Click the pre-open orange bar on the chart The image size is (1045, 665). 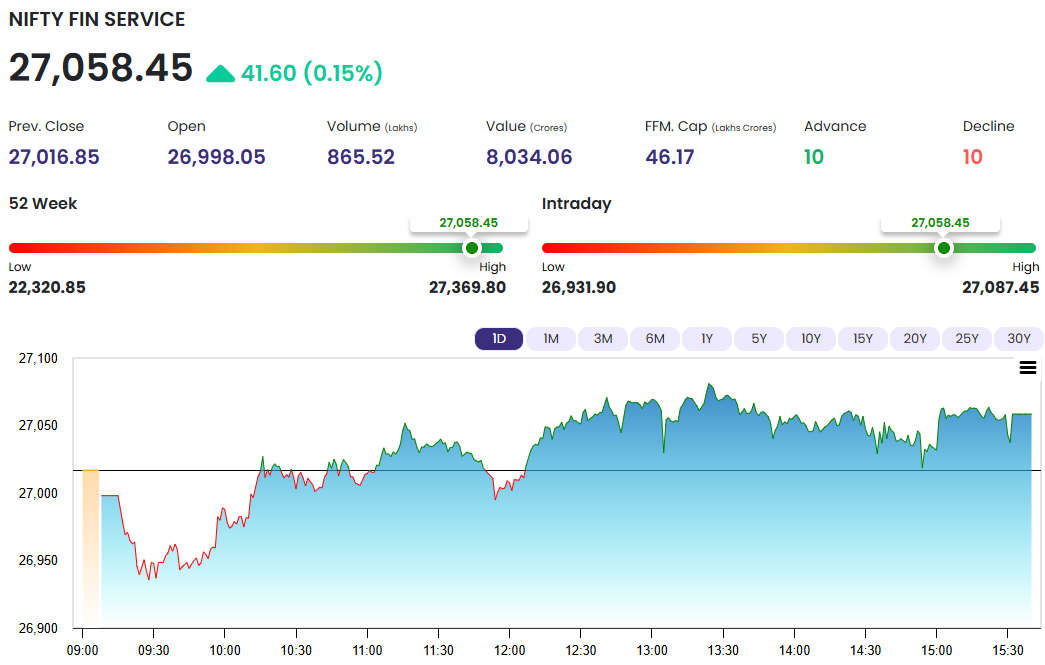click(x=91, y=548)
